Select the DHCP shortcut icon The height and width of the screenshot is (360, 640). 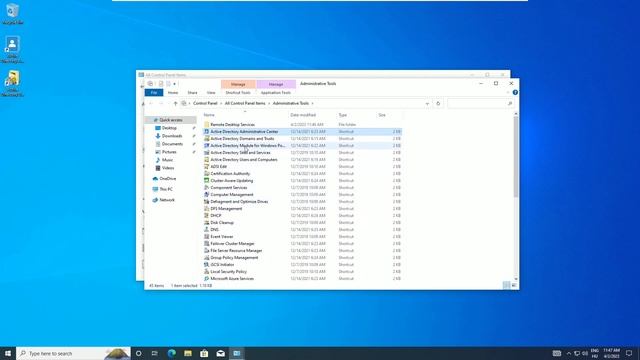207,216
